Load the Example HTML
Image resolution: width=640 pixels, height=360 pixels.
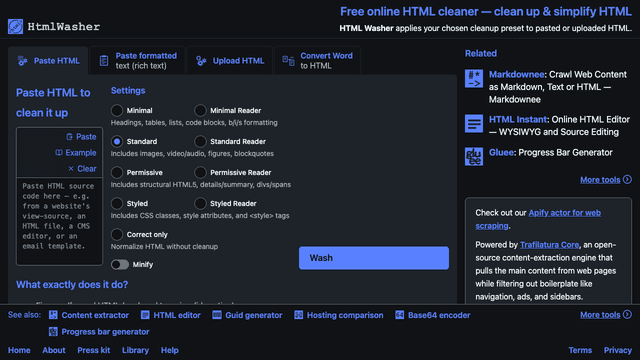coord(76,153)
